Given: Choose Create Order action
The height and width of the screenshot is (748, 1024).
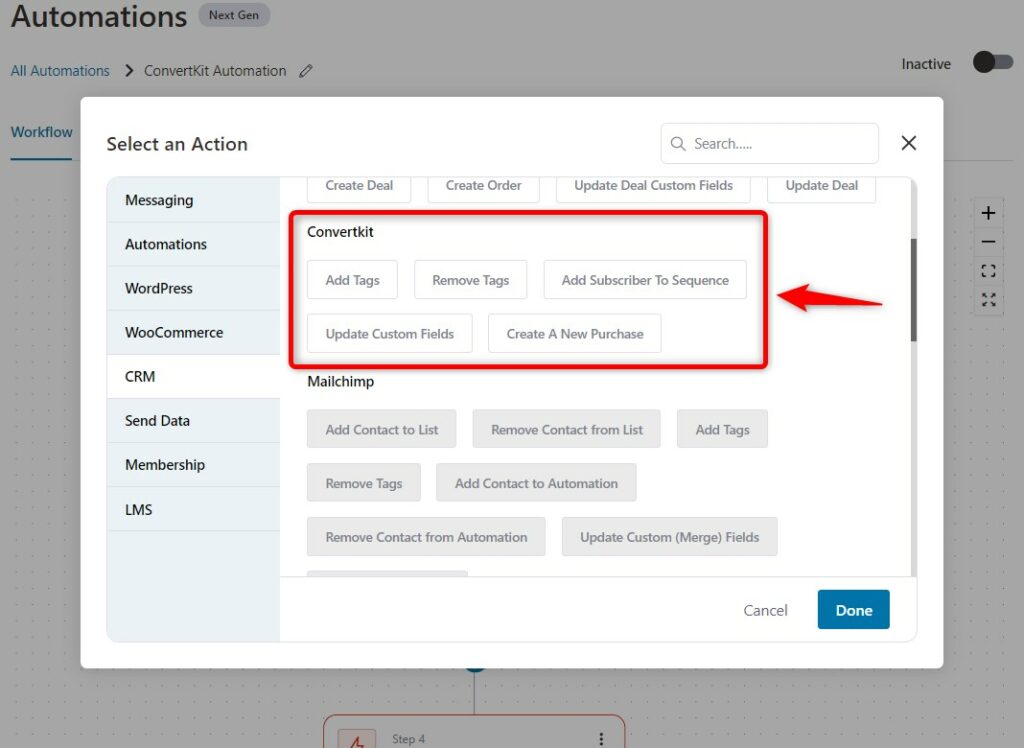Looking at the screenshot, I should click(483, 187).
